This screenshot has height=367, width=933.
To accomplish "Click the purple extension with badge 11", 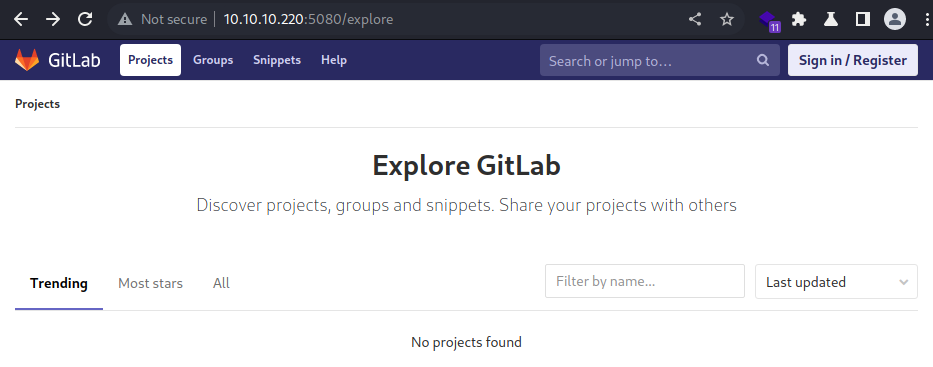I will pos(769,21).
